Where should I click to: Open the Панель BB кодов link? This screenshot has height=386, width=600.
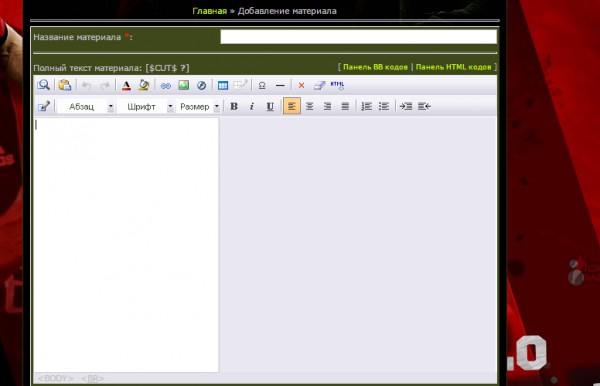375,67
